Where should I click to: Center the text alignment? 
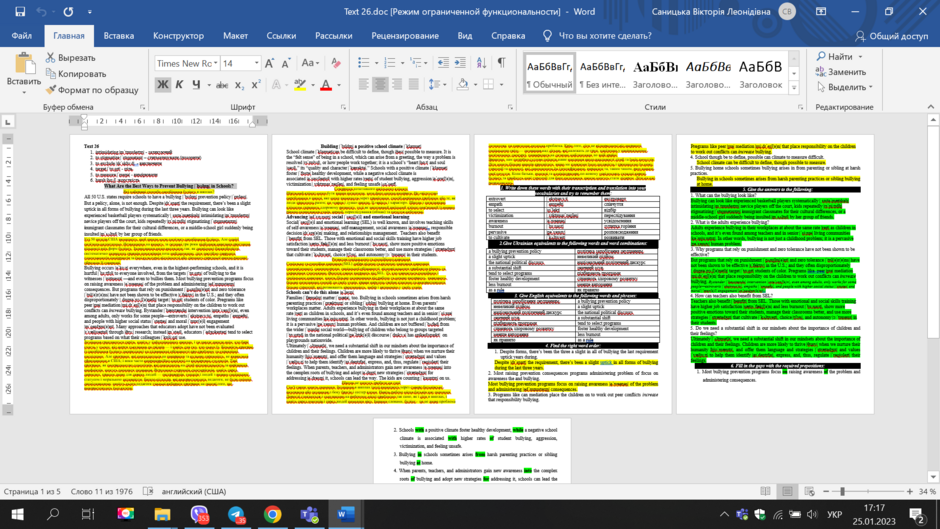click(x=380, y=85)
